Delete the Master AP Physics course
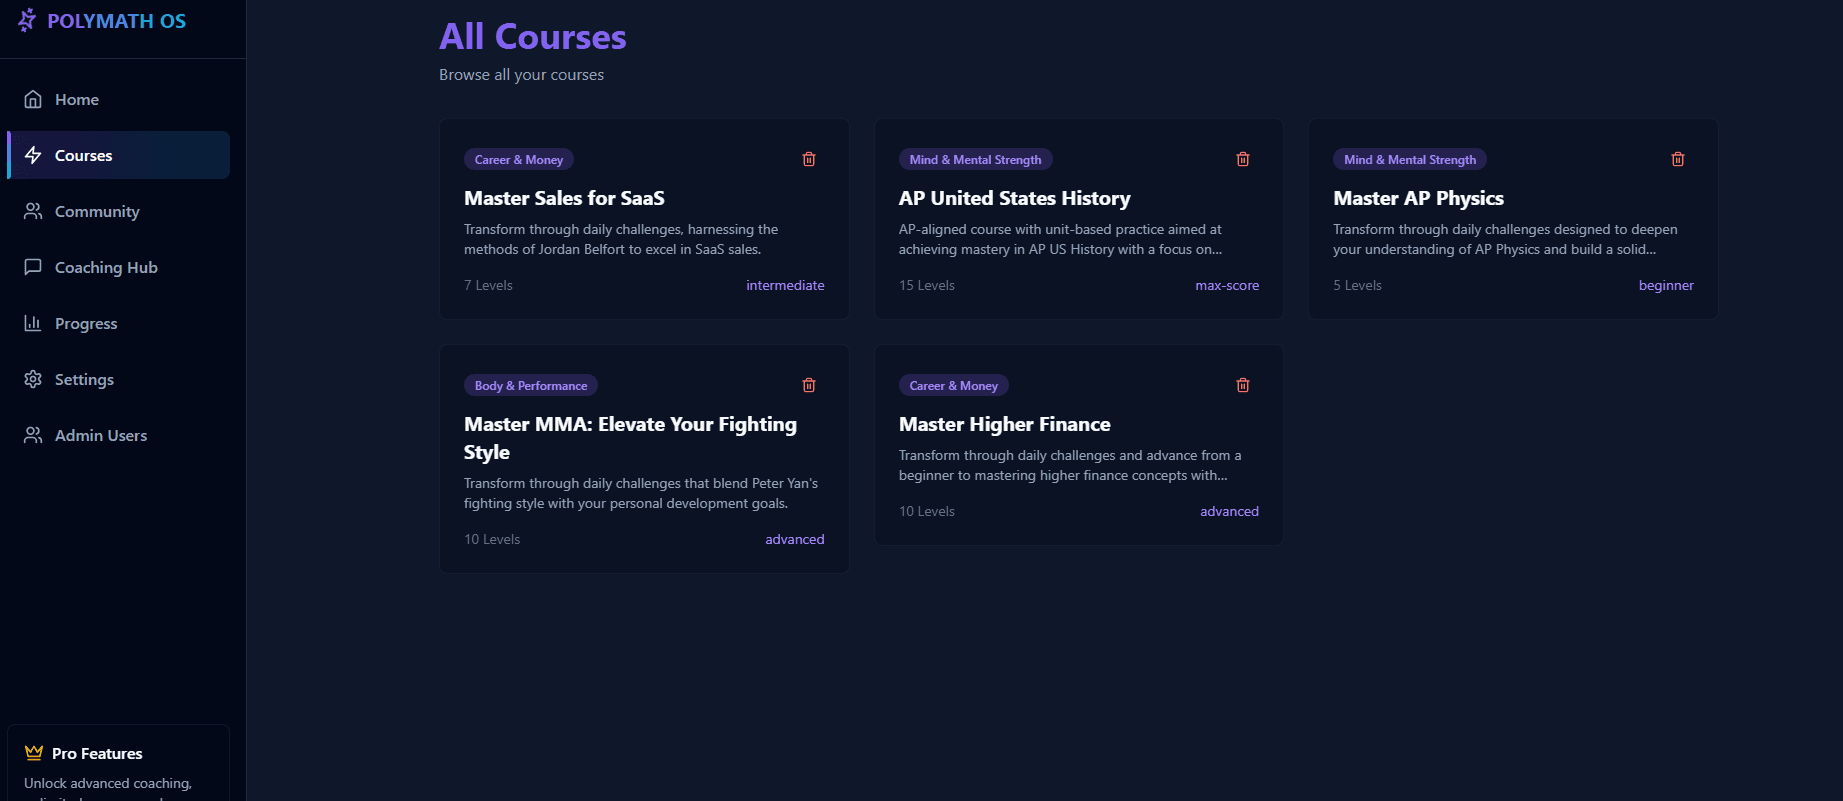 point(1677,159)
